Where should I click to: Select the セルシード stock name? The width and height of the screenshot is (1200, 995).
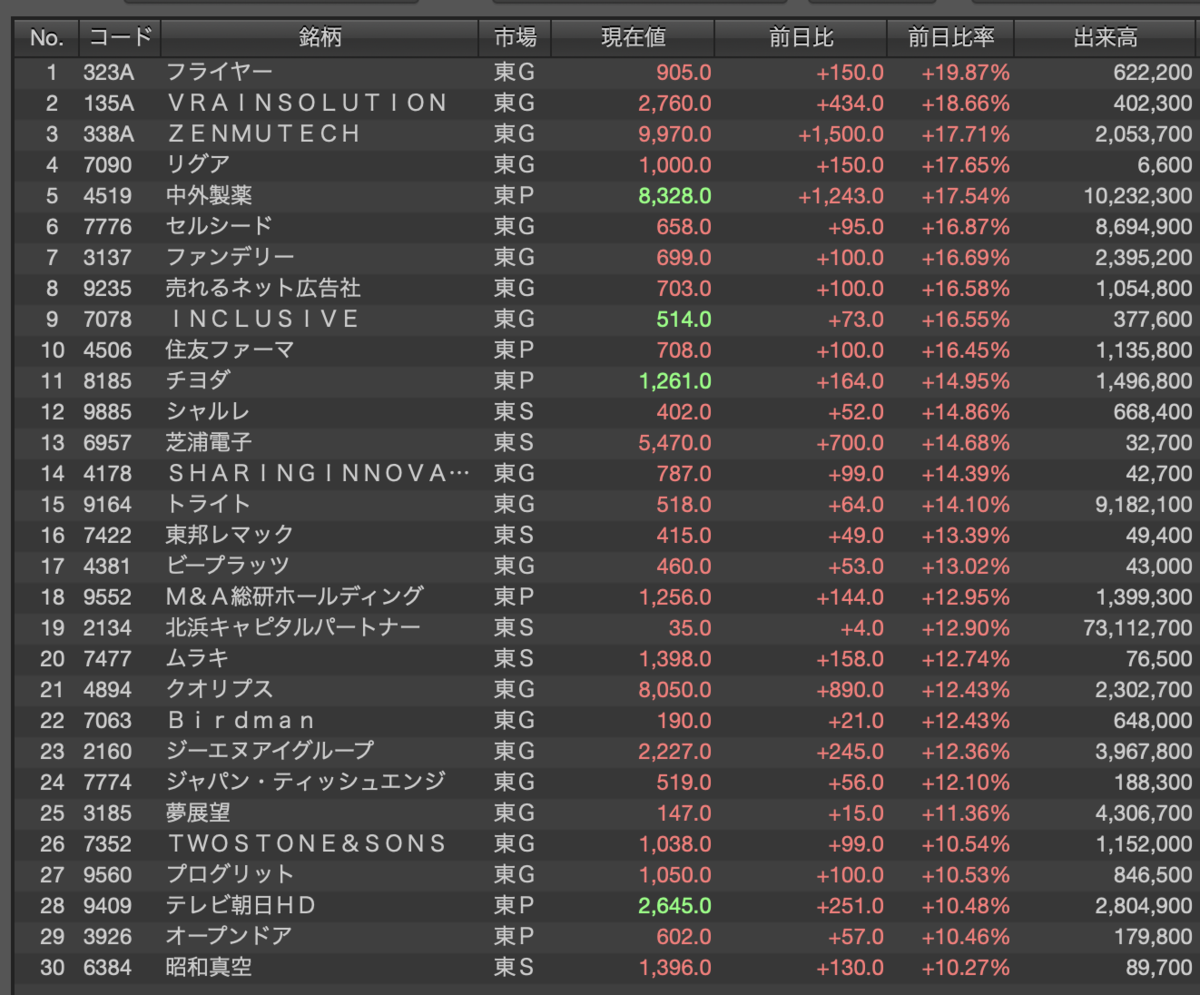tap(219, 227)
